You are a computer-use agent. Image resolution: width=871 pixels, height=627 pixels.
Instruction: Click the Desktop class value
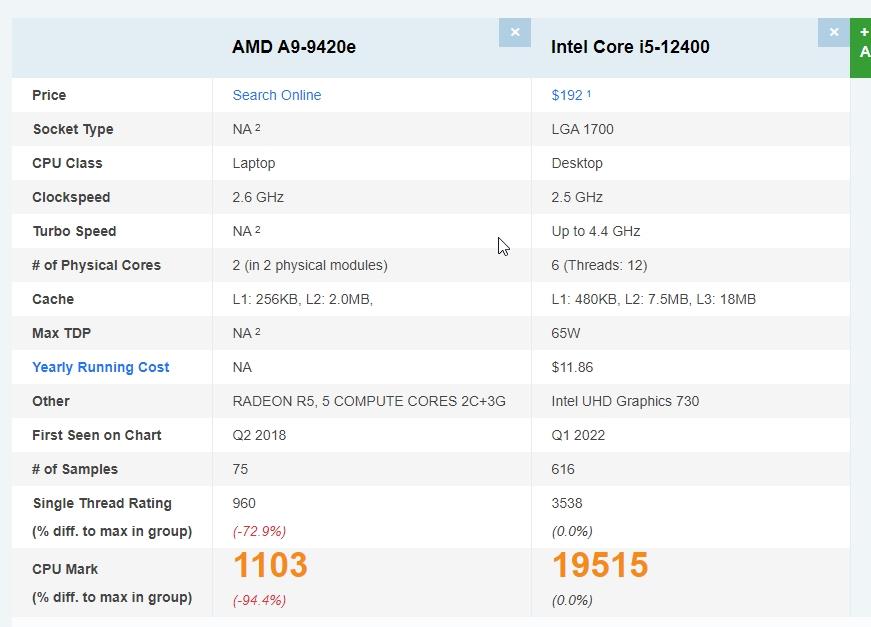pos(577,163)
